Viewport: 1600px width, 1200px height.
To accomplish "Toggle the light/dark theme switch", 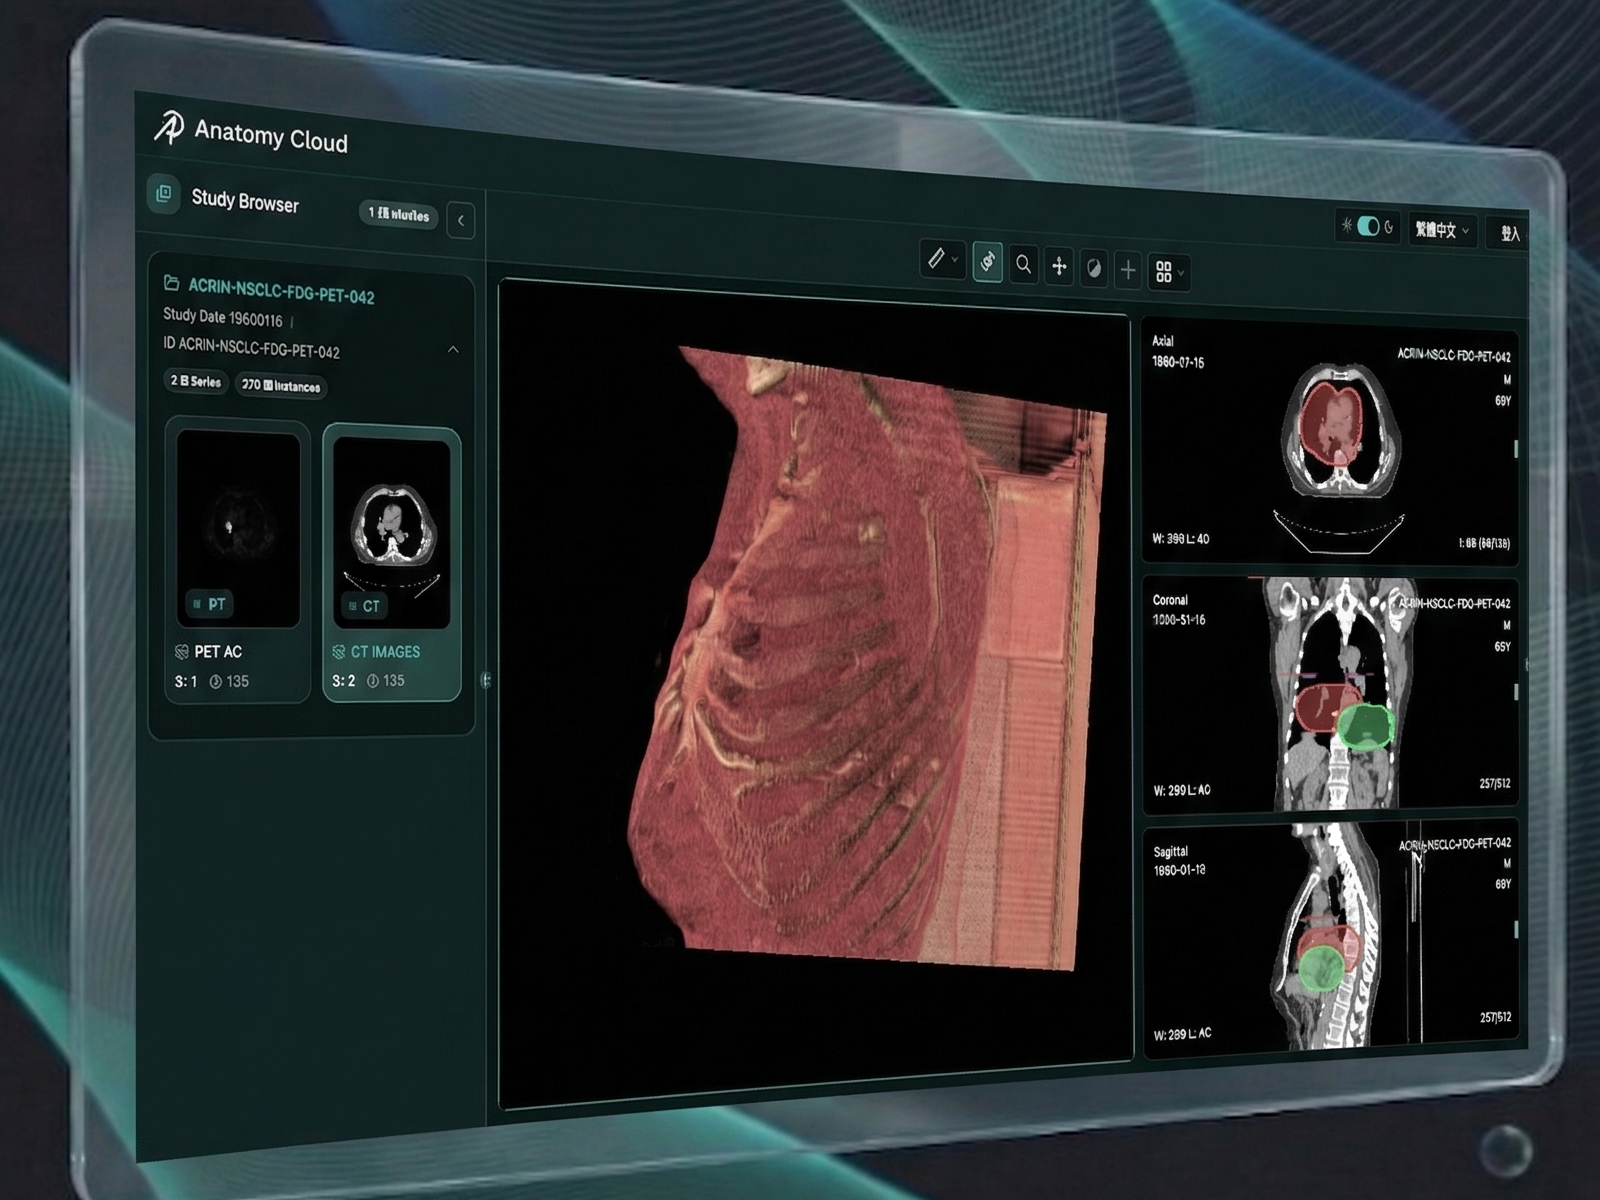I will tap(1368, 226).
